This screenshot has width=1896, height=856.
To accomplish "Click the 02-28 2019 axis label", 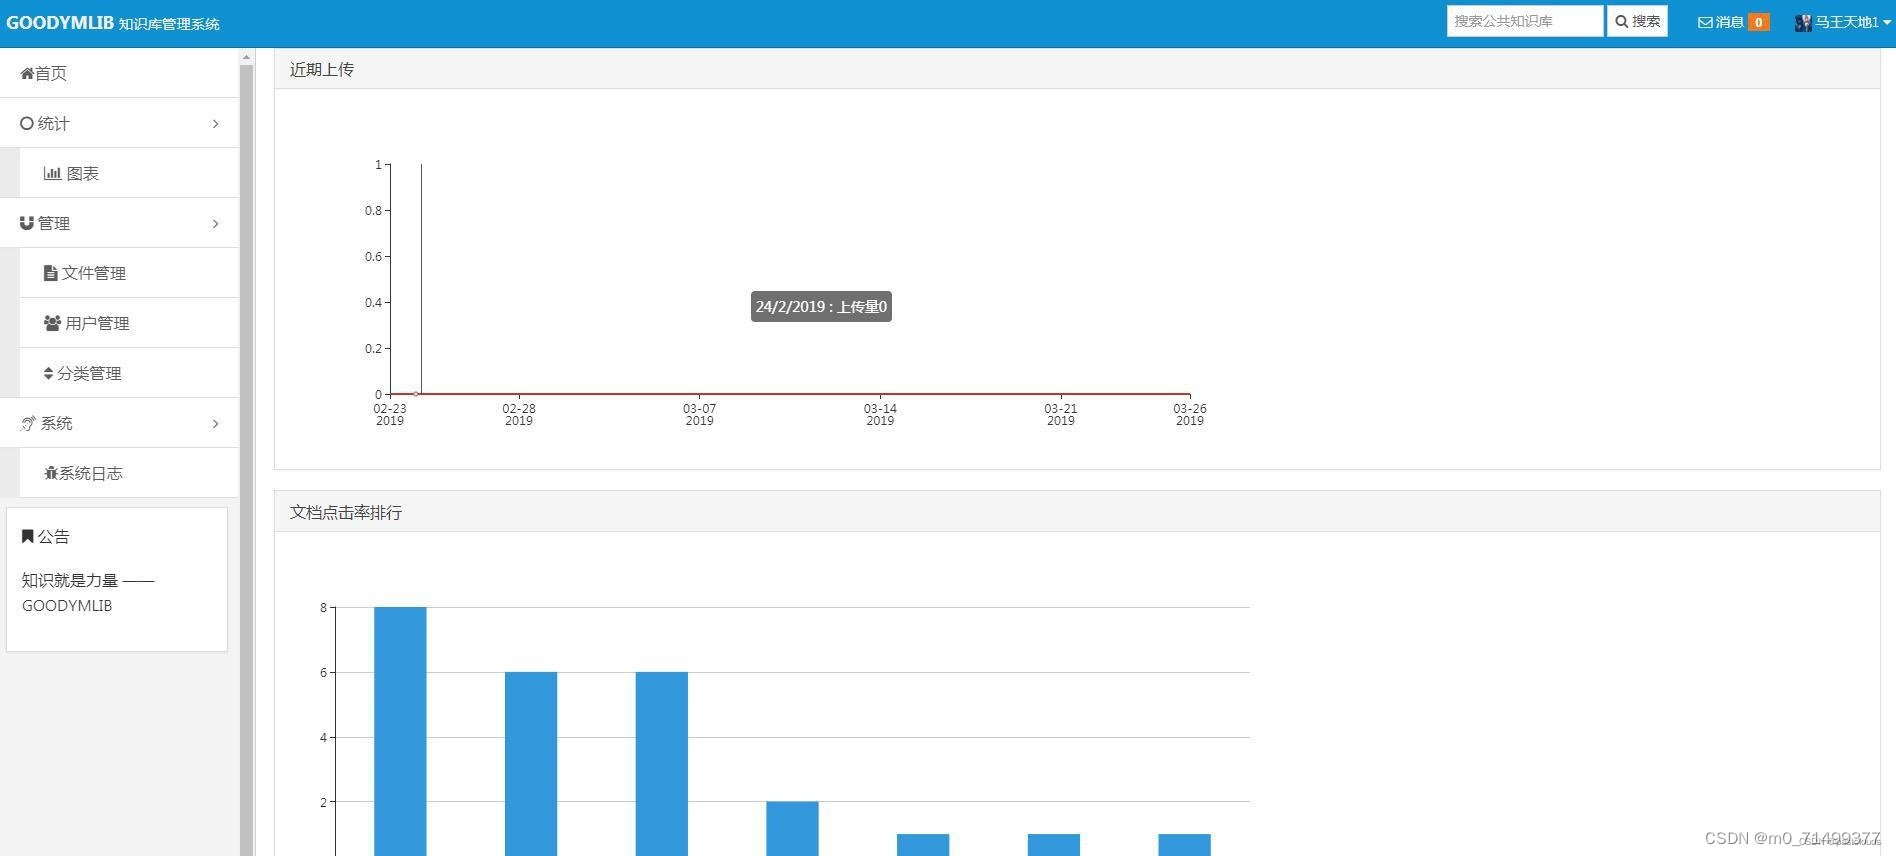I will pos(519,414).
